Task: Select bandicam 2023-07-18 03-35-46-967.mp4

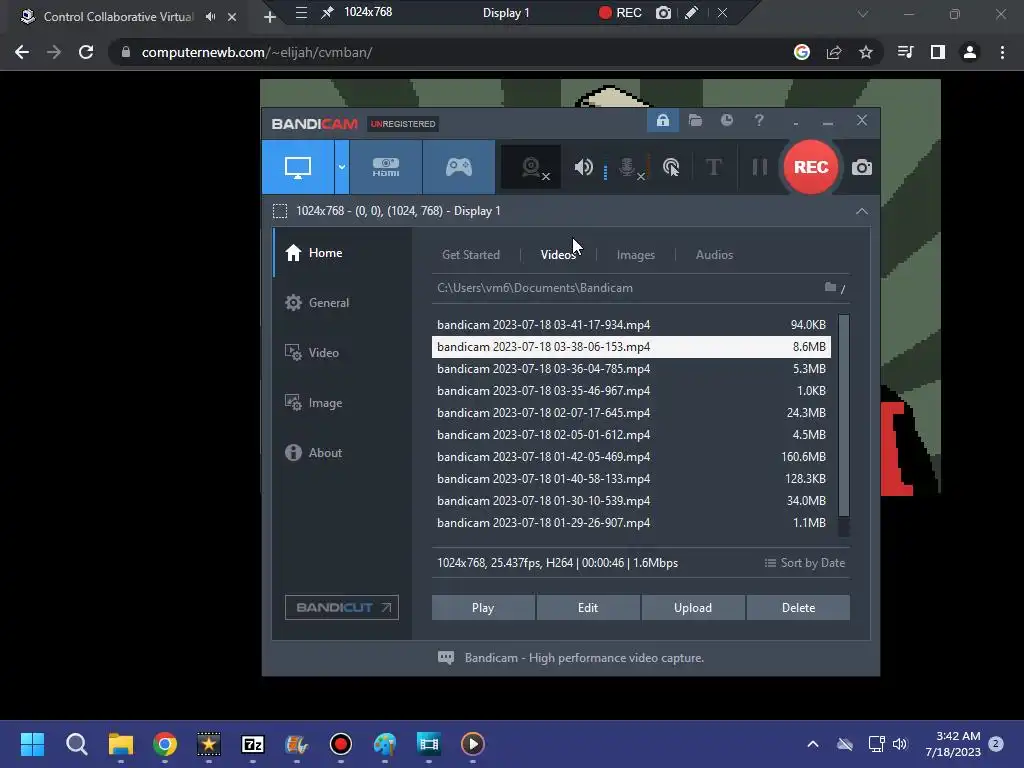Action: click(x=631, y=391)
